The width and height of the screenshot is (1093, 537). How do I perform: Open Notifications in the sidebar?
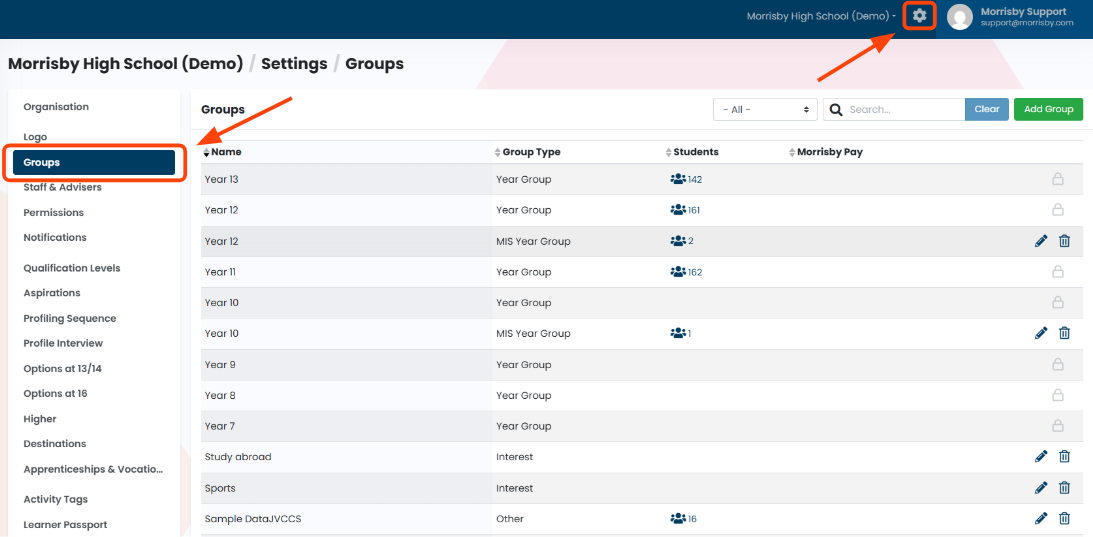(55, 237)
